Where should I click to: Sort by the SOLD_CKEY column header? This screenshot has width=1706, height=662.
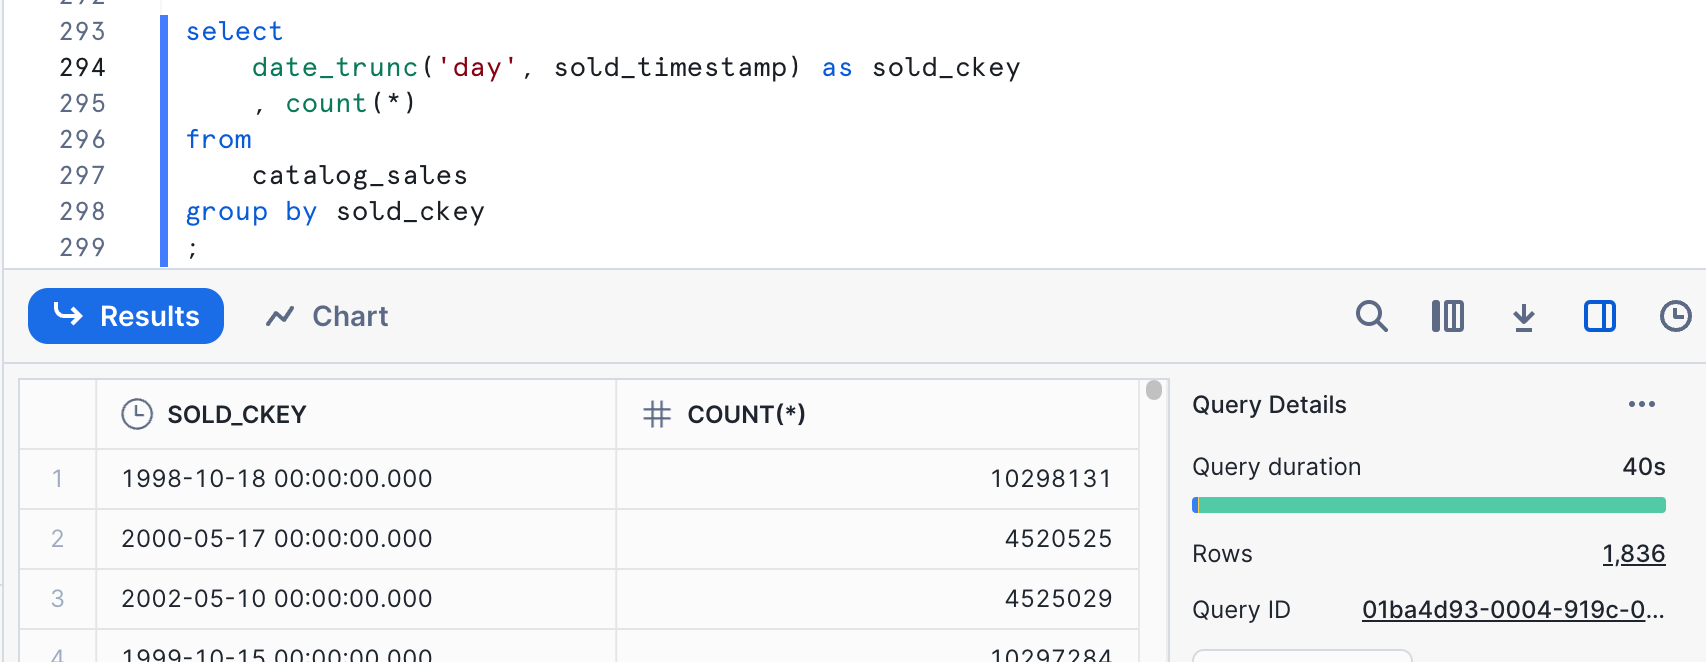(237, 414)
